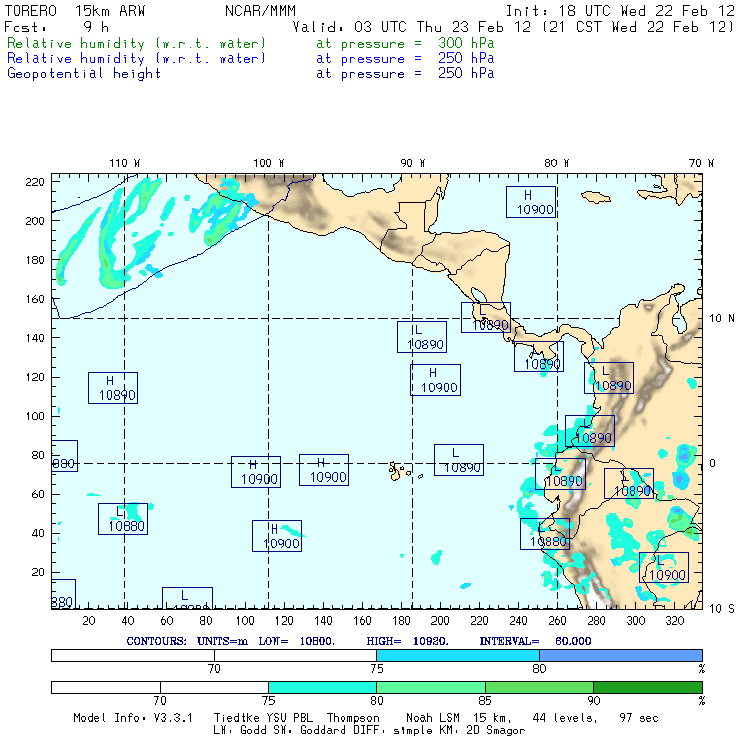Click the TORERO 15km ARW title
Viewport: 740px width, 740px height.
[78, 10]
